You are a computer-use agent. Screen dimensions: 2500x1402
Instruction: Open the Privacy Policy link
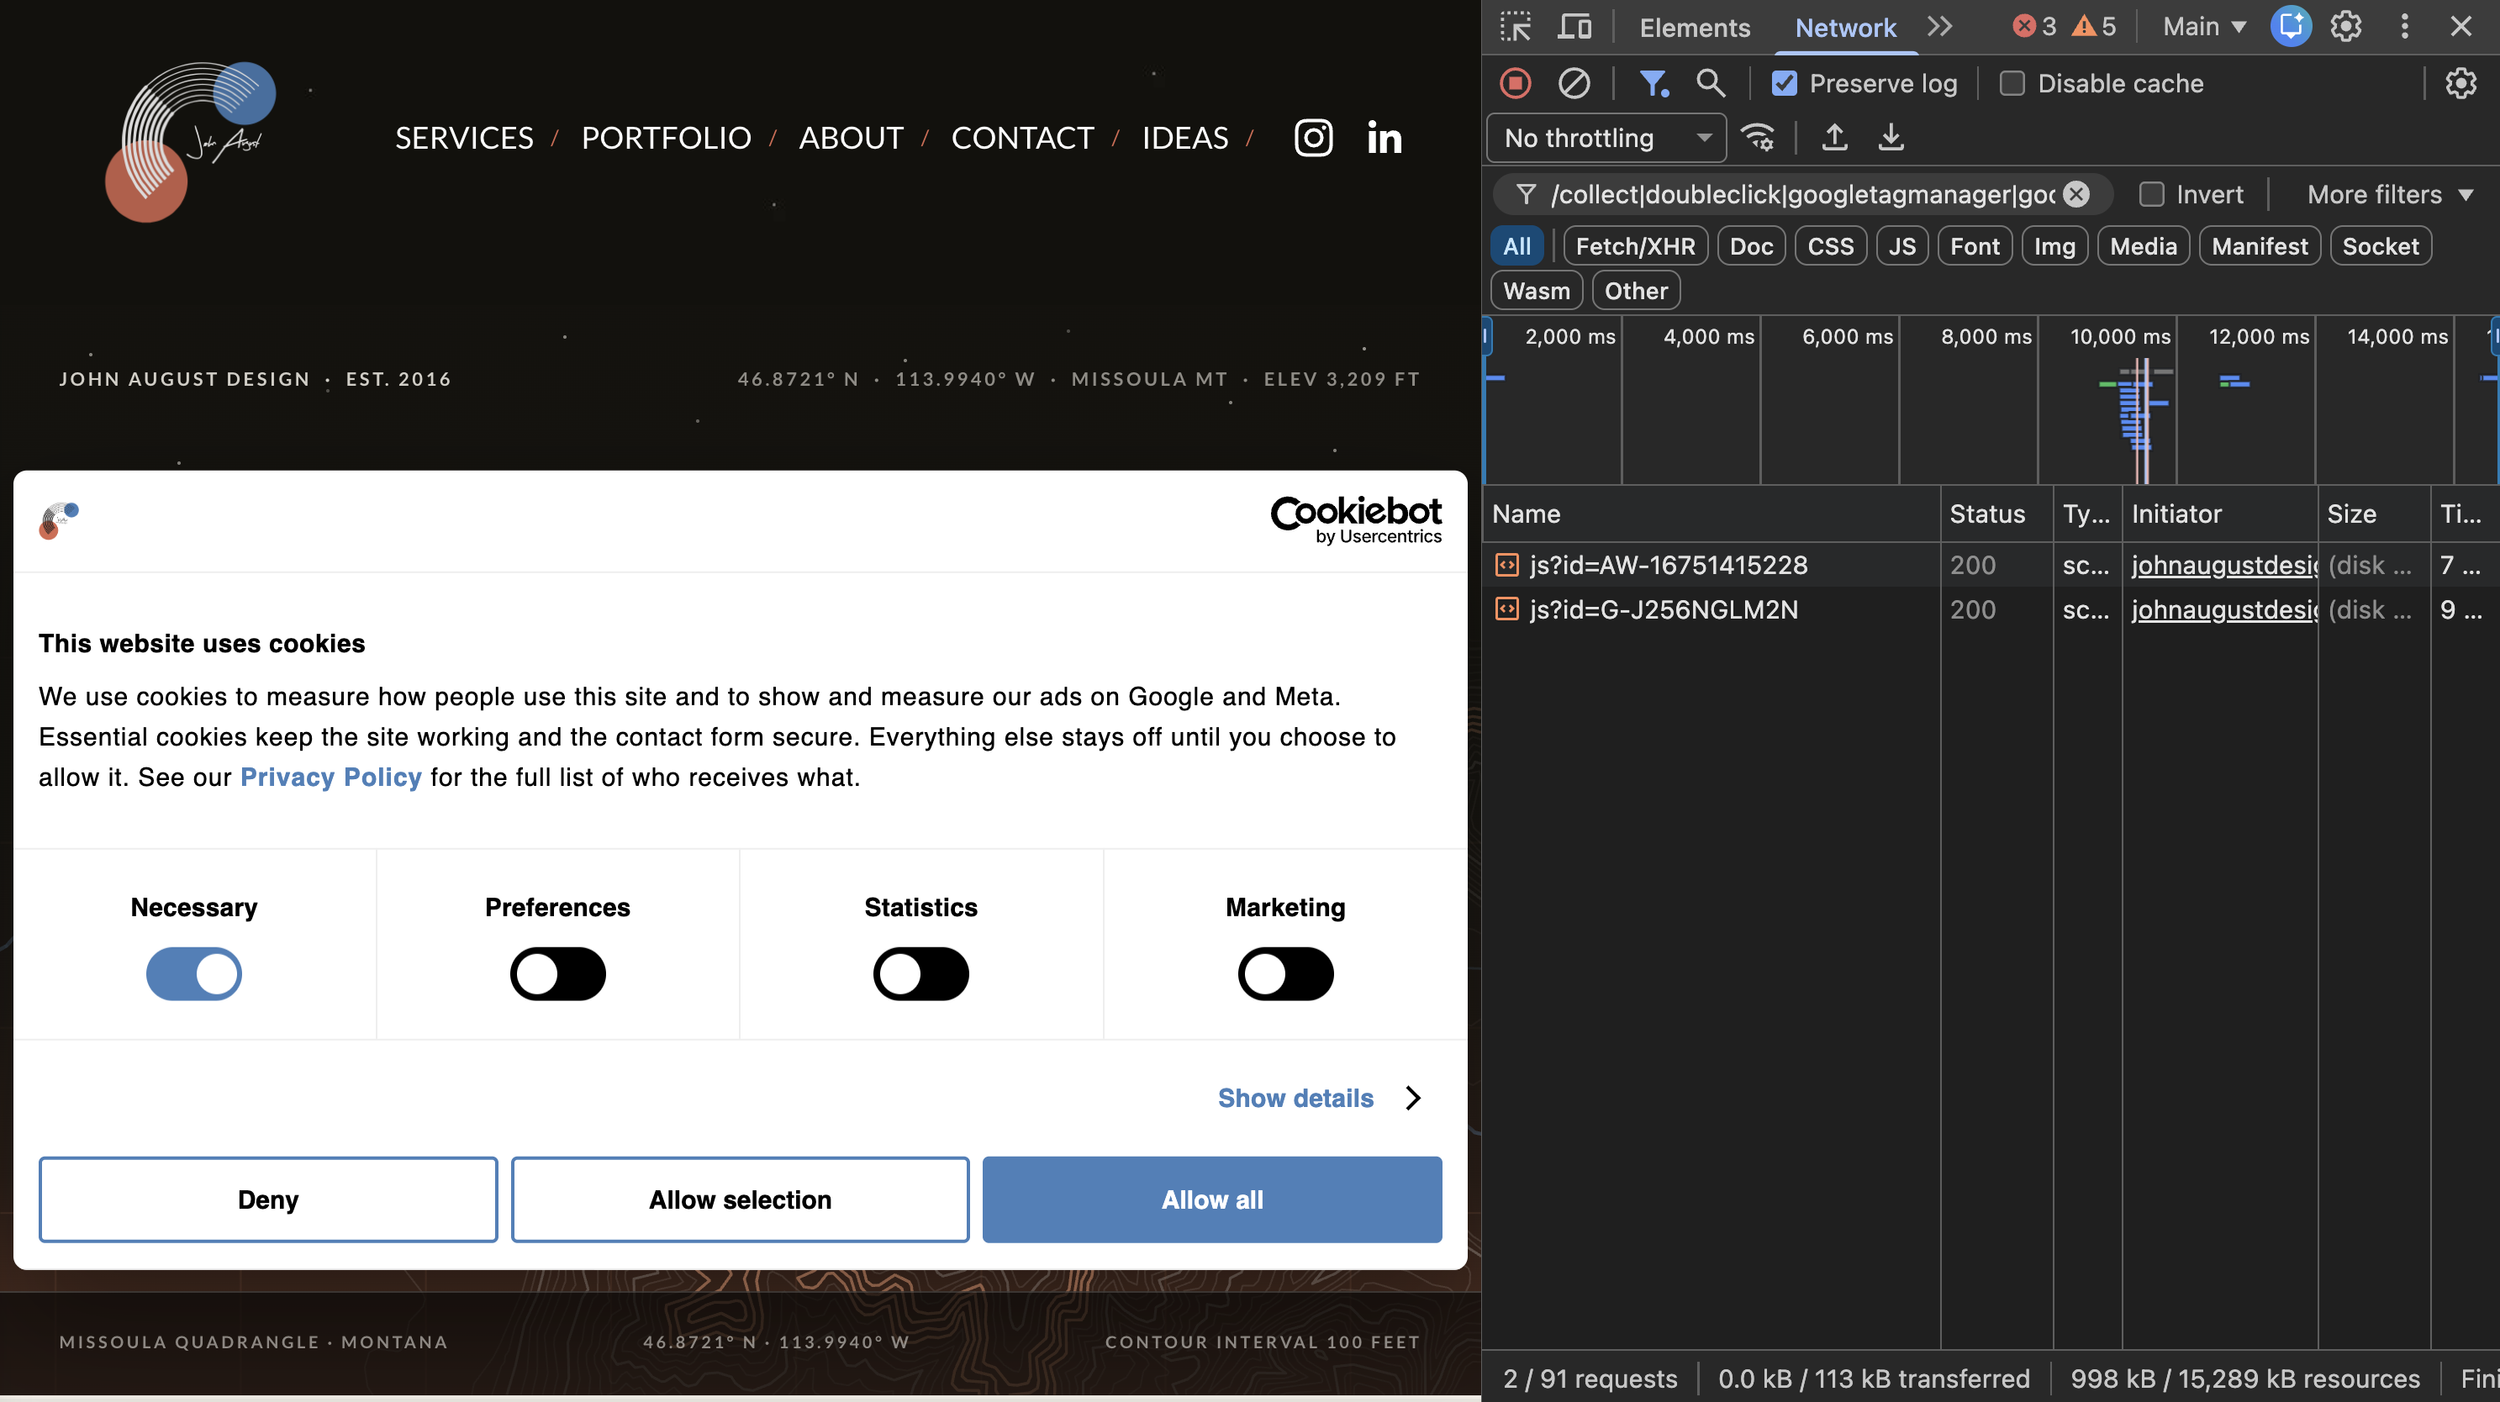(x=330, y=777)
